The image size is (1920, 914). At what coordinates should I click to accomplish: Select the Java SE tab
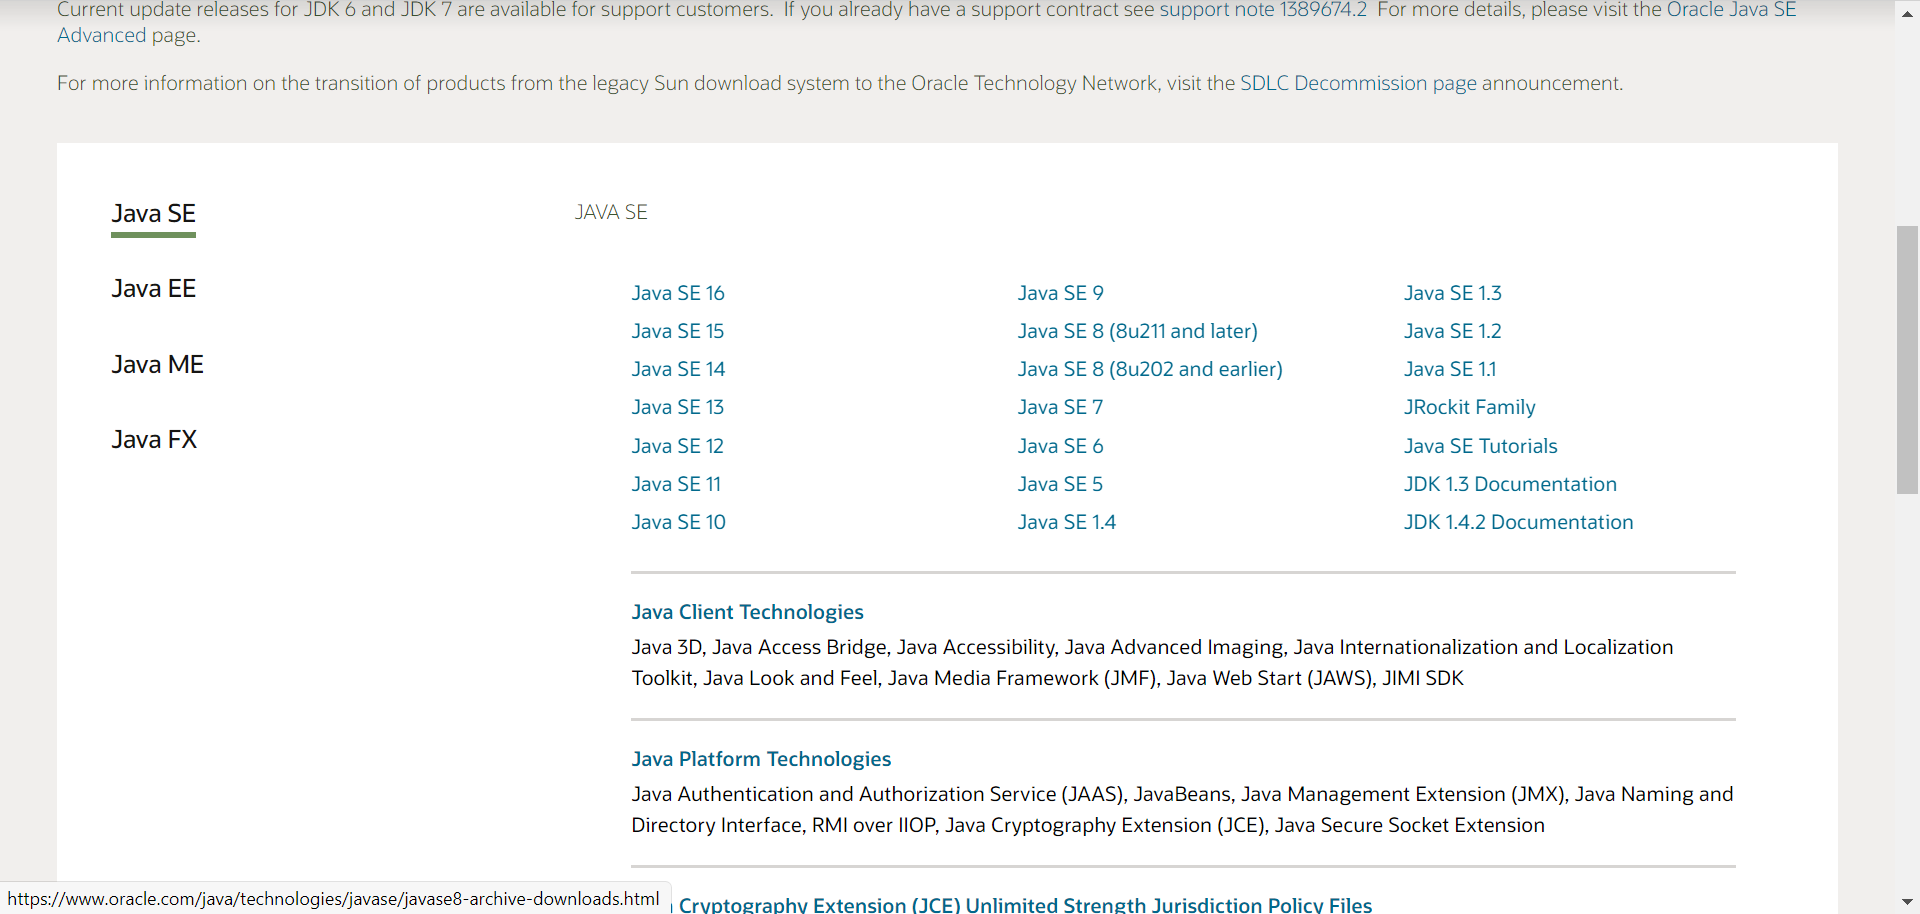click(x=153, y=214)
